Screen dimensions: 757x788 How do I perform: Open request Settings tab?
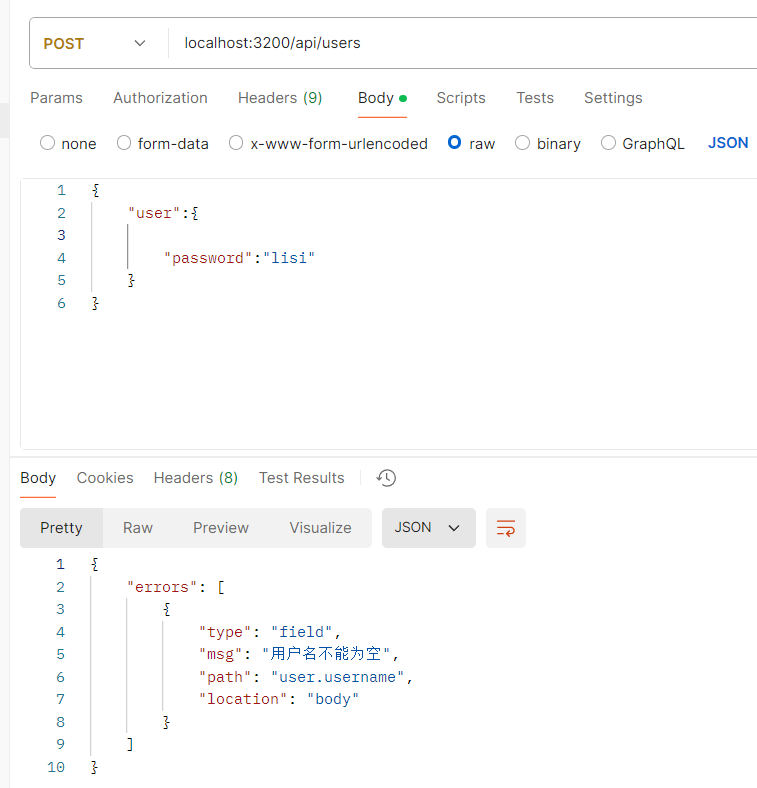613,98
